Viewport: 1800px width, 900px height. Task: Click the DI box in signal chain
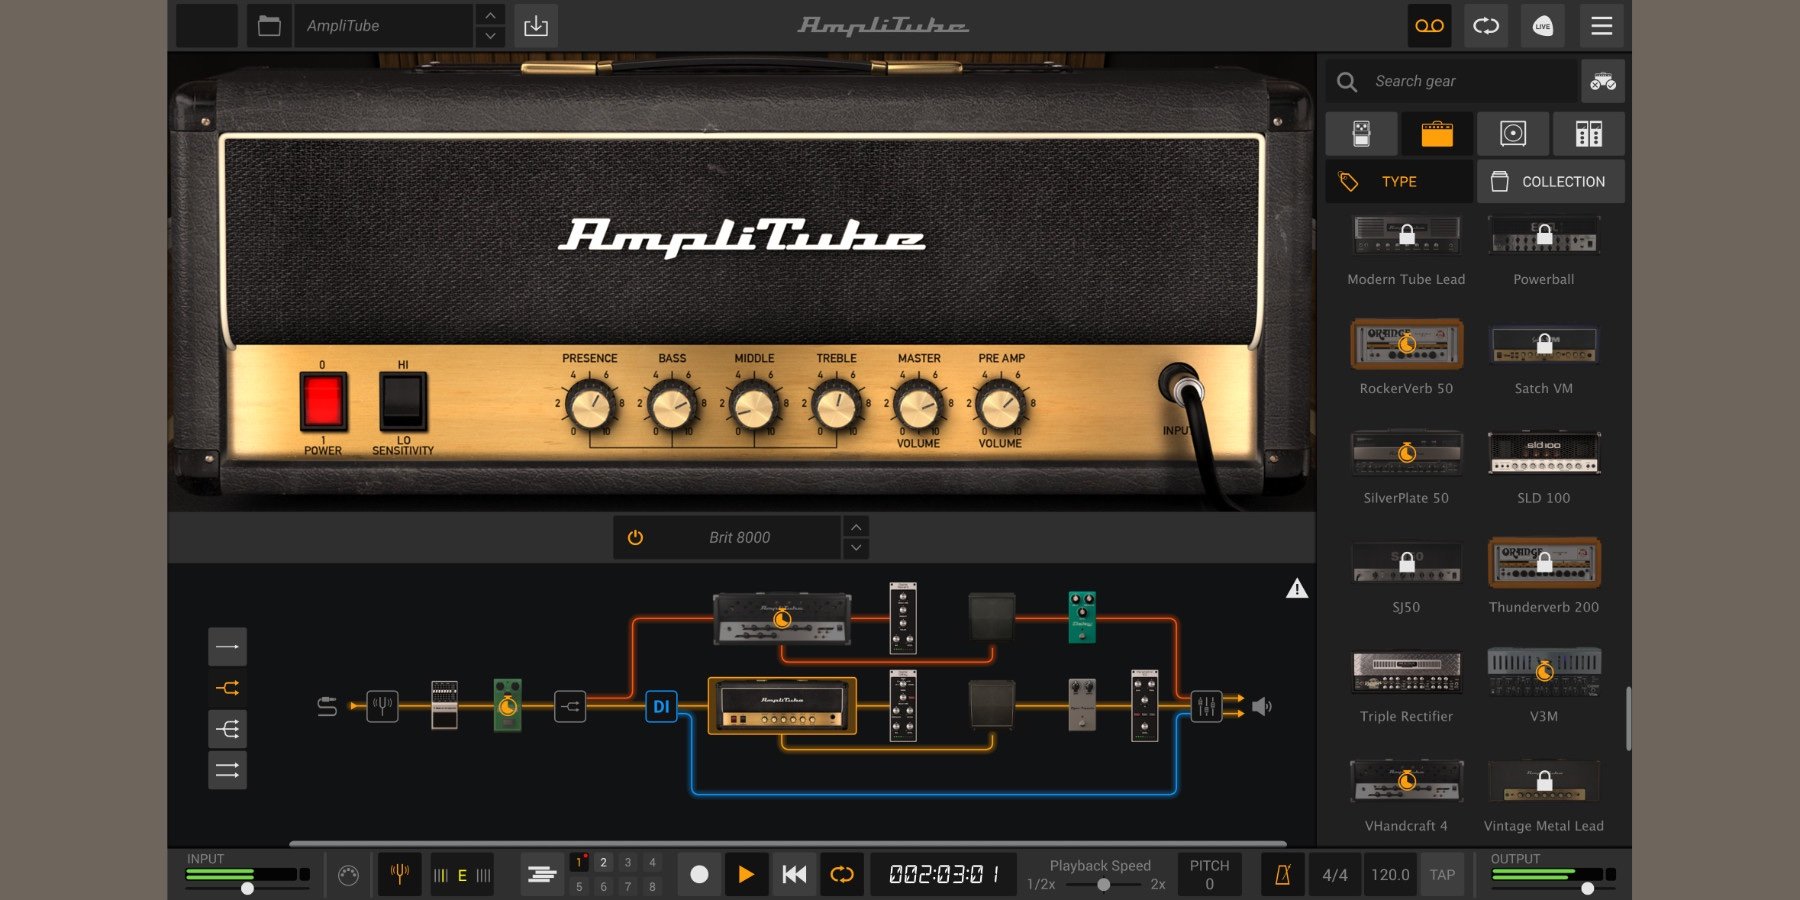(661, 707)
